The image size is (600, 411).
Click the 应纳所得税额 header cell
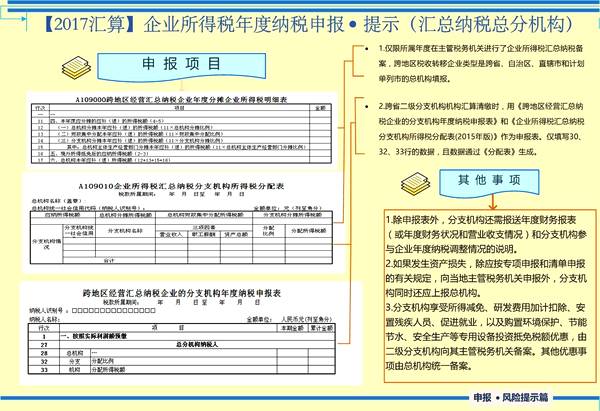pos(63,215)
